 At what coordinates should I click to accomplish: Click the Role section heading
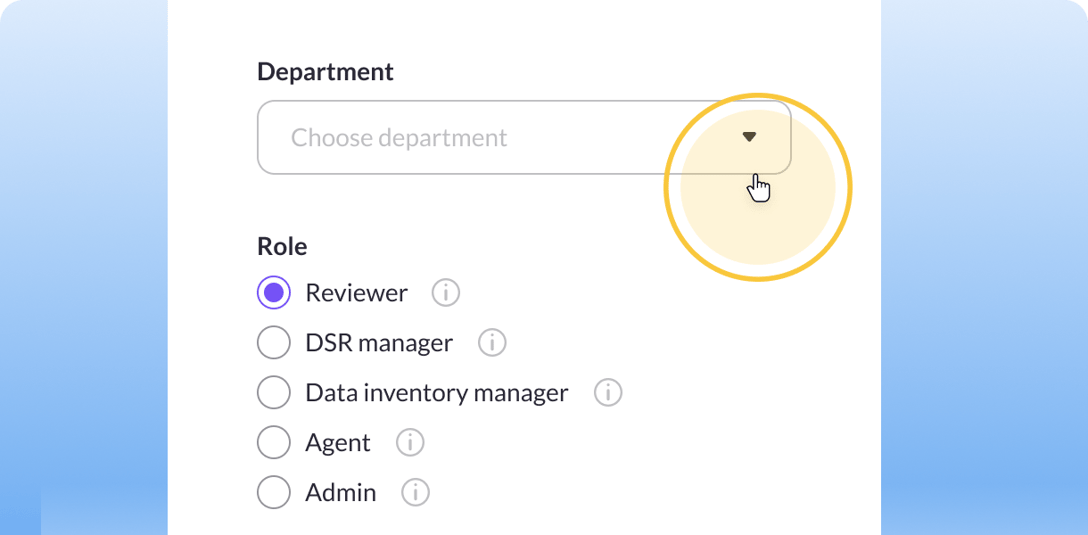click(x=282, y=246)
